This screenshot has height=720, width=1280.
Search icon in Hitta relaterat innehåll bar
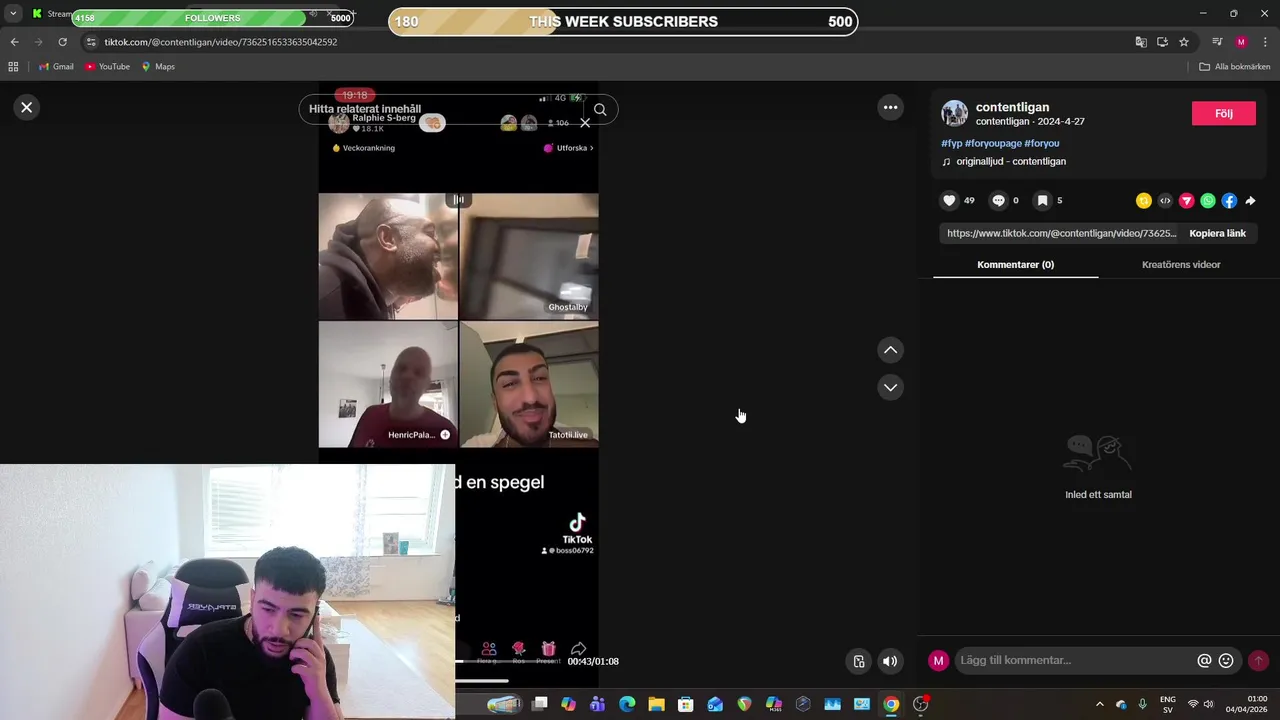pos(600,110)
